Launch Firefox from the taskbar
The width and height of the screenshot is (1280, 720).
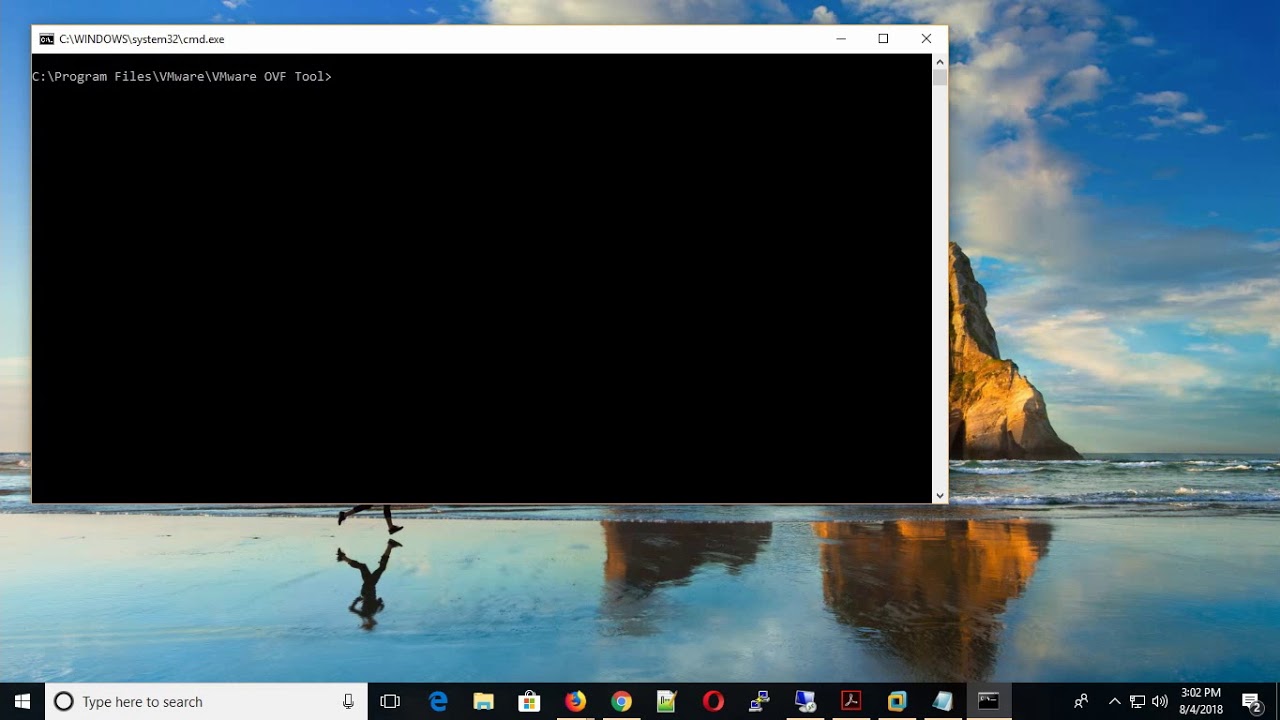[575, 701]
